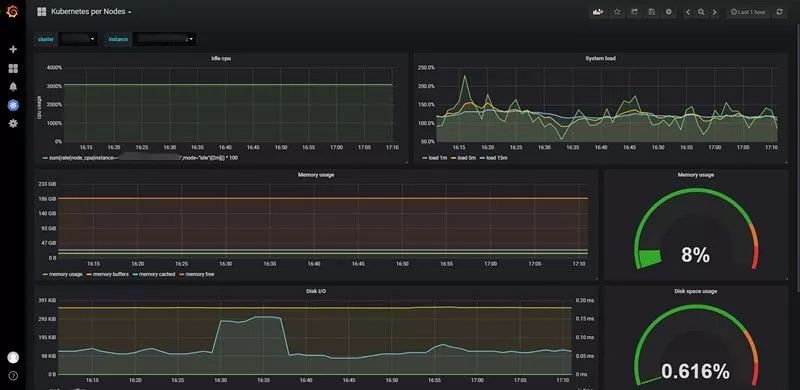Click the cluster variable label

pos(46,39)
